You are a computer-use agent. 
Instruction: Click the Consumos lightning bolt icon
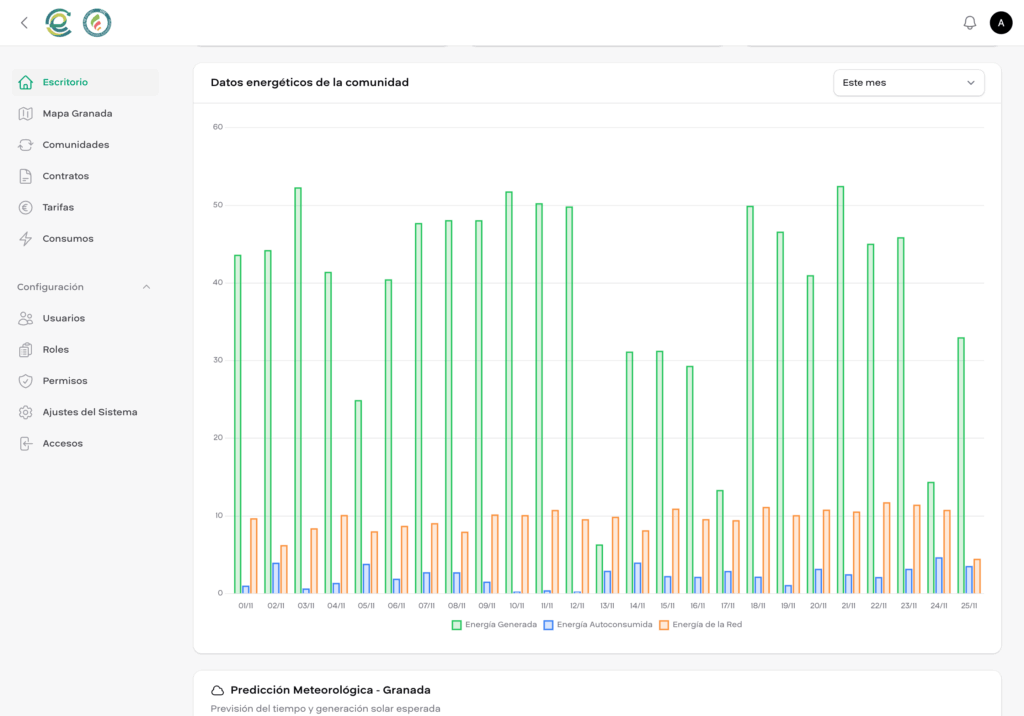[x=26, y=239]
